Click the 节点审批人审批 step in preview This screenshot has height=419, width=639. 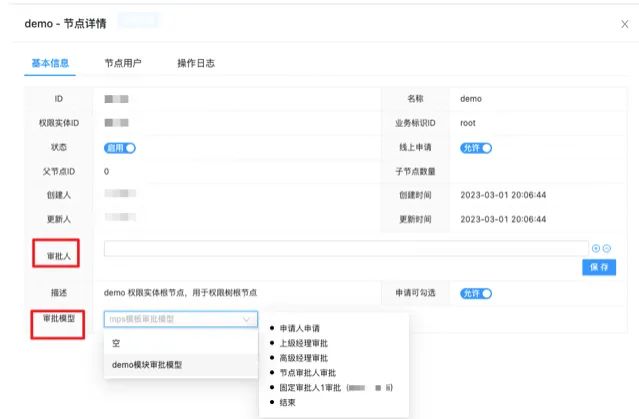pyautogui.click(x=308, y=373)
